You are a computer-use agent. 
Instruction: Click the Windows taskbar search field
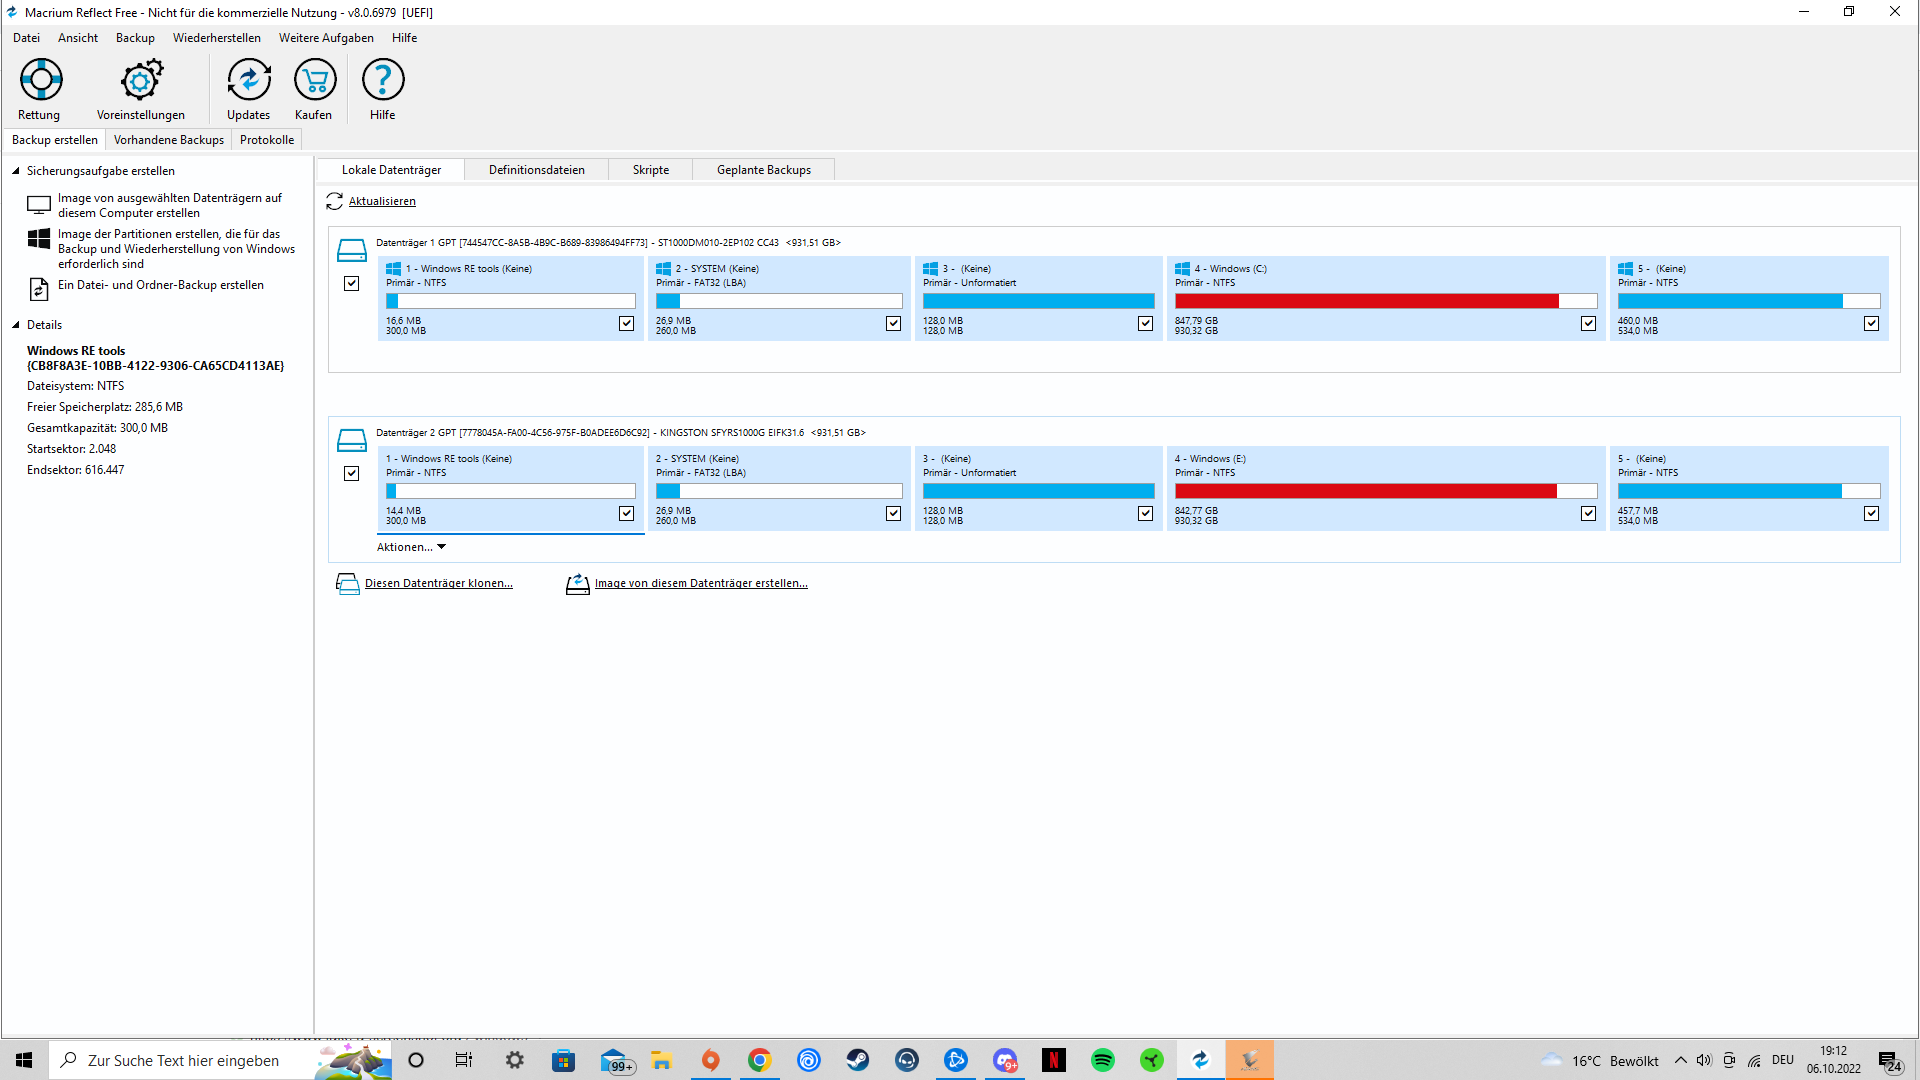point(183,1061)
